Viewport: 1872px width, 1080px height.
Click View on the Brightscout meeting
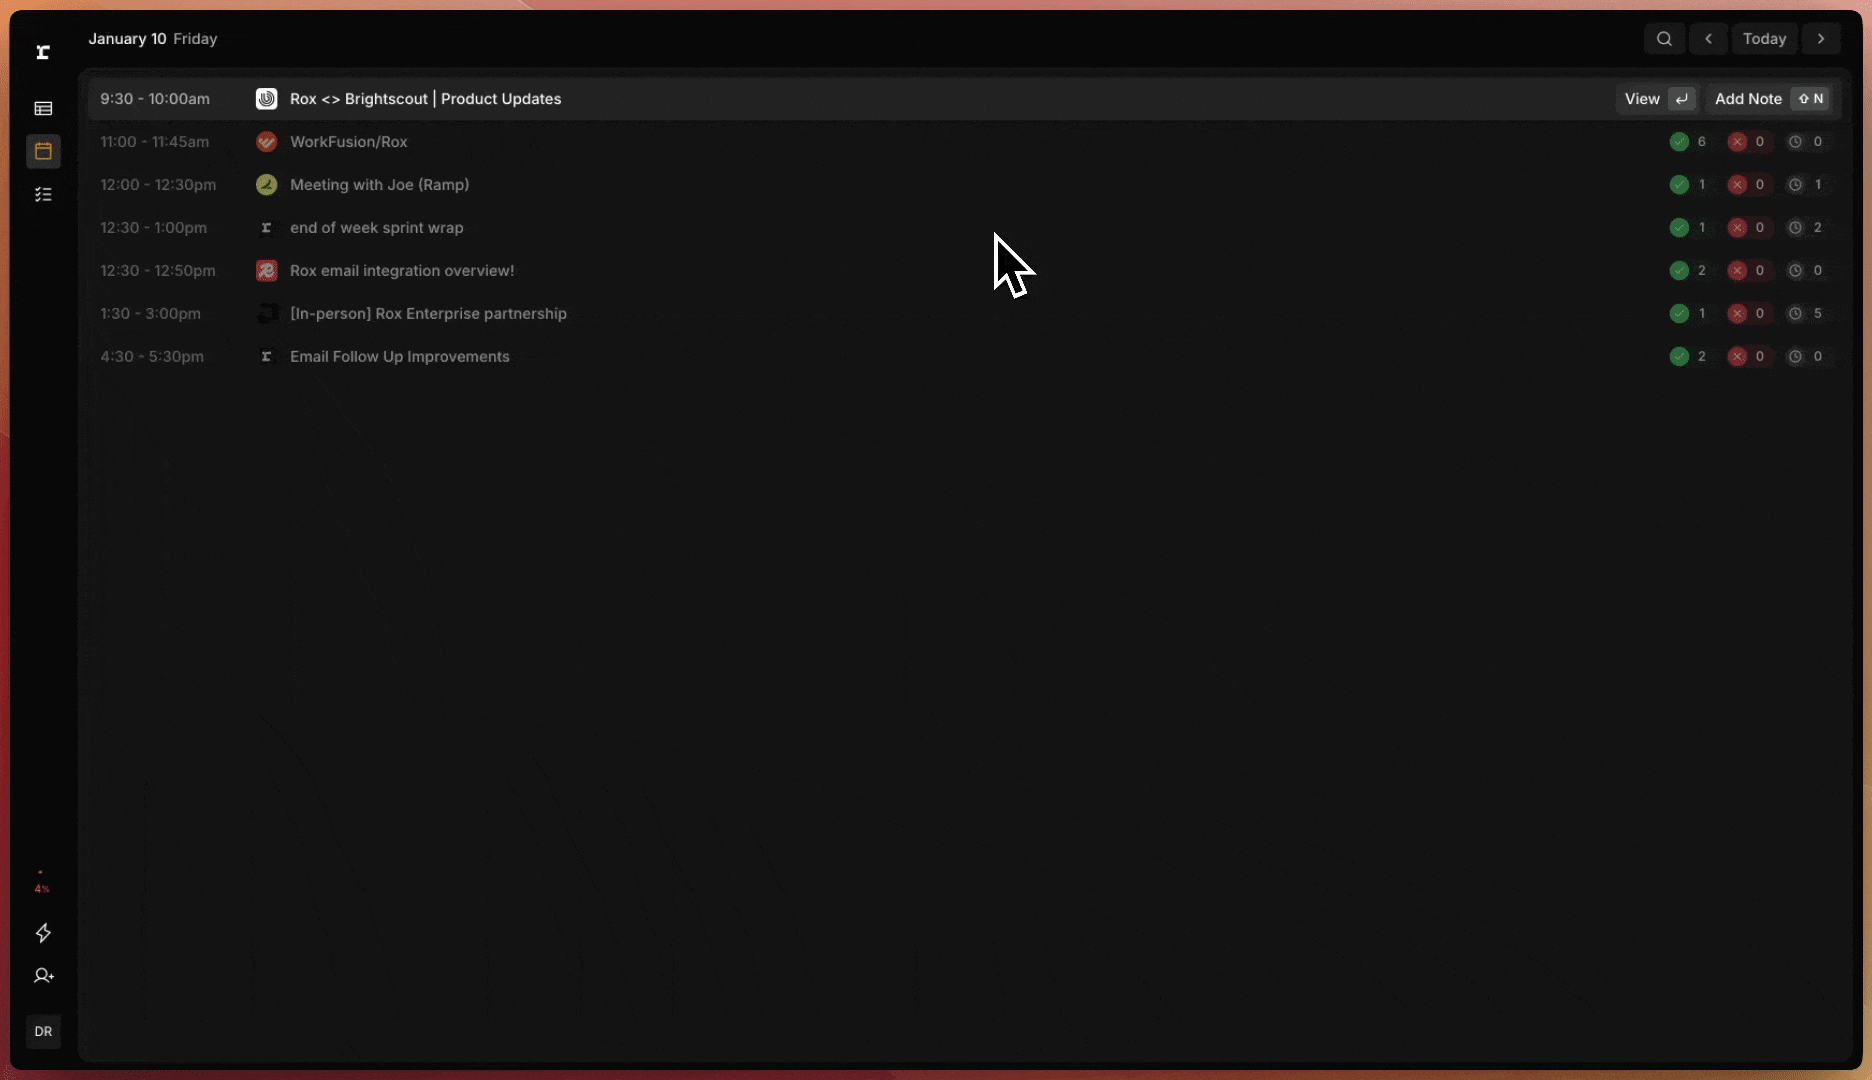pyautogui.click(x=1656, y=99)
